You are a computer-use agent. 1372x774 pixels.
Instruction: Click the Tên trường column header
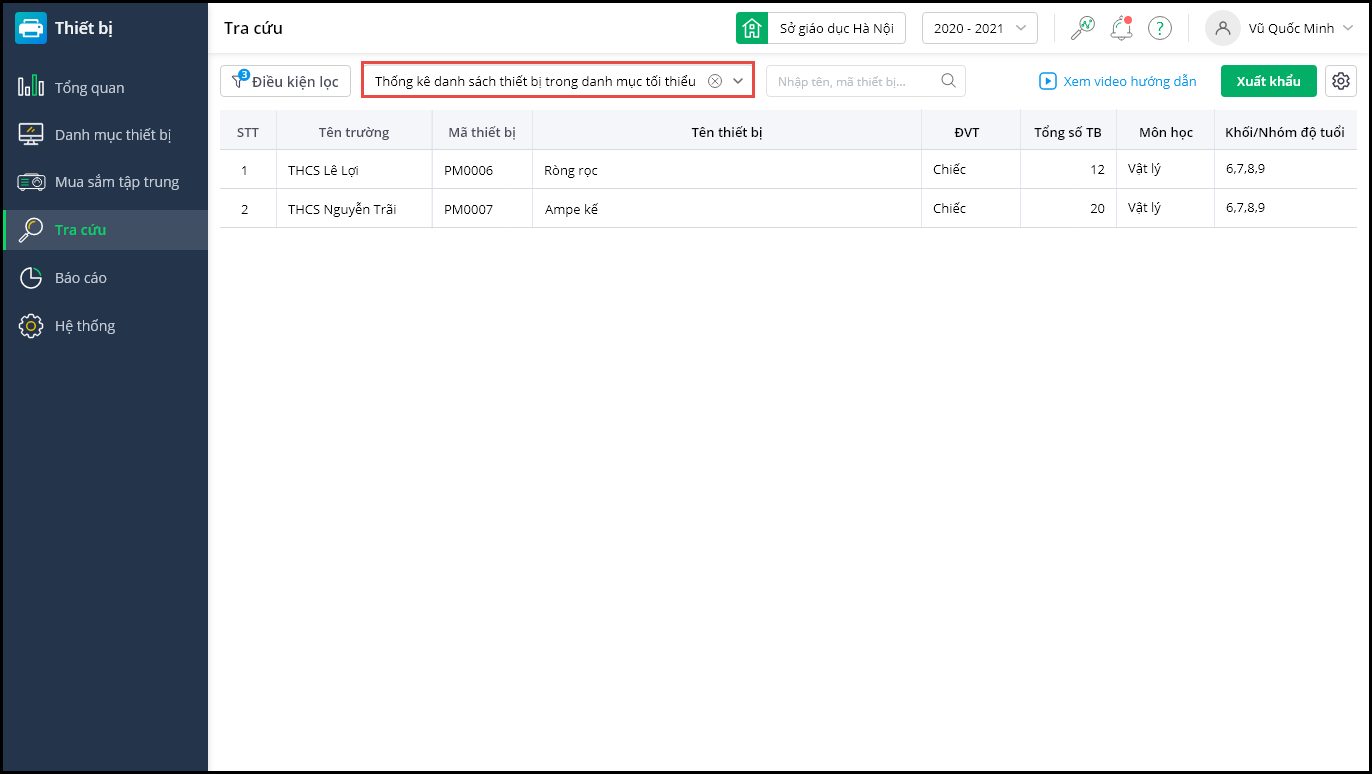click(354, 132)
